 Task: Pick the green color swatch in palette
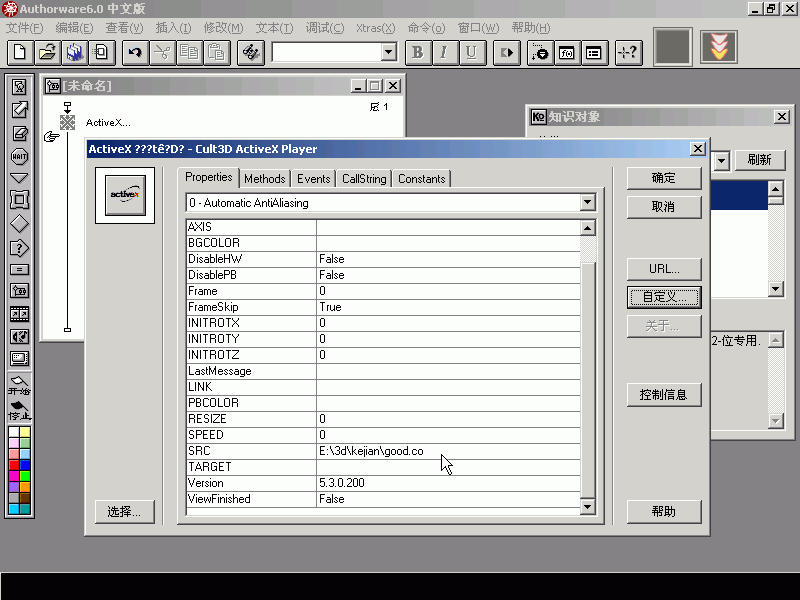pos(25,476)
